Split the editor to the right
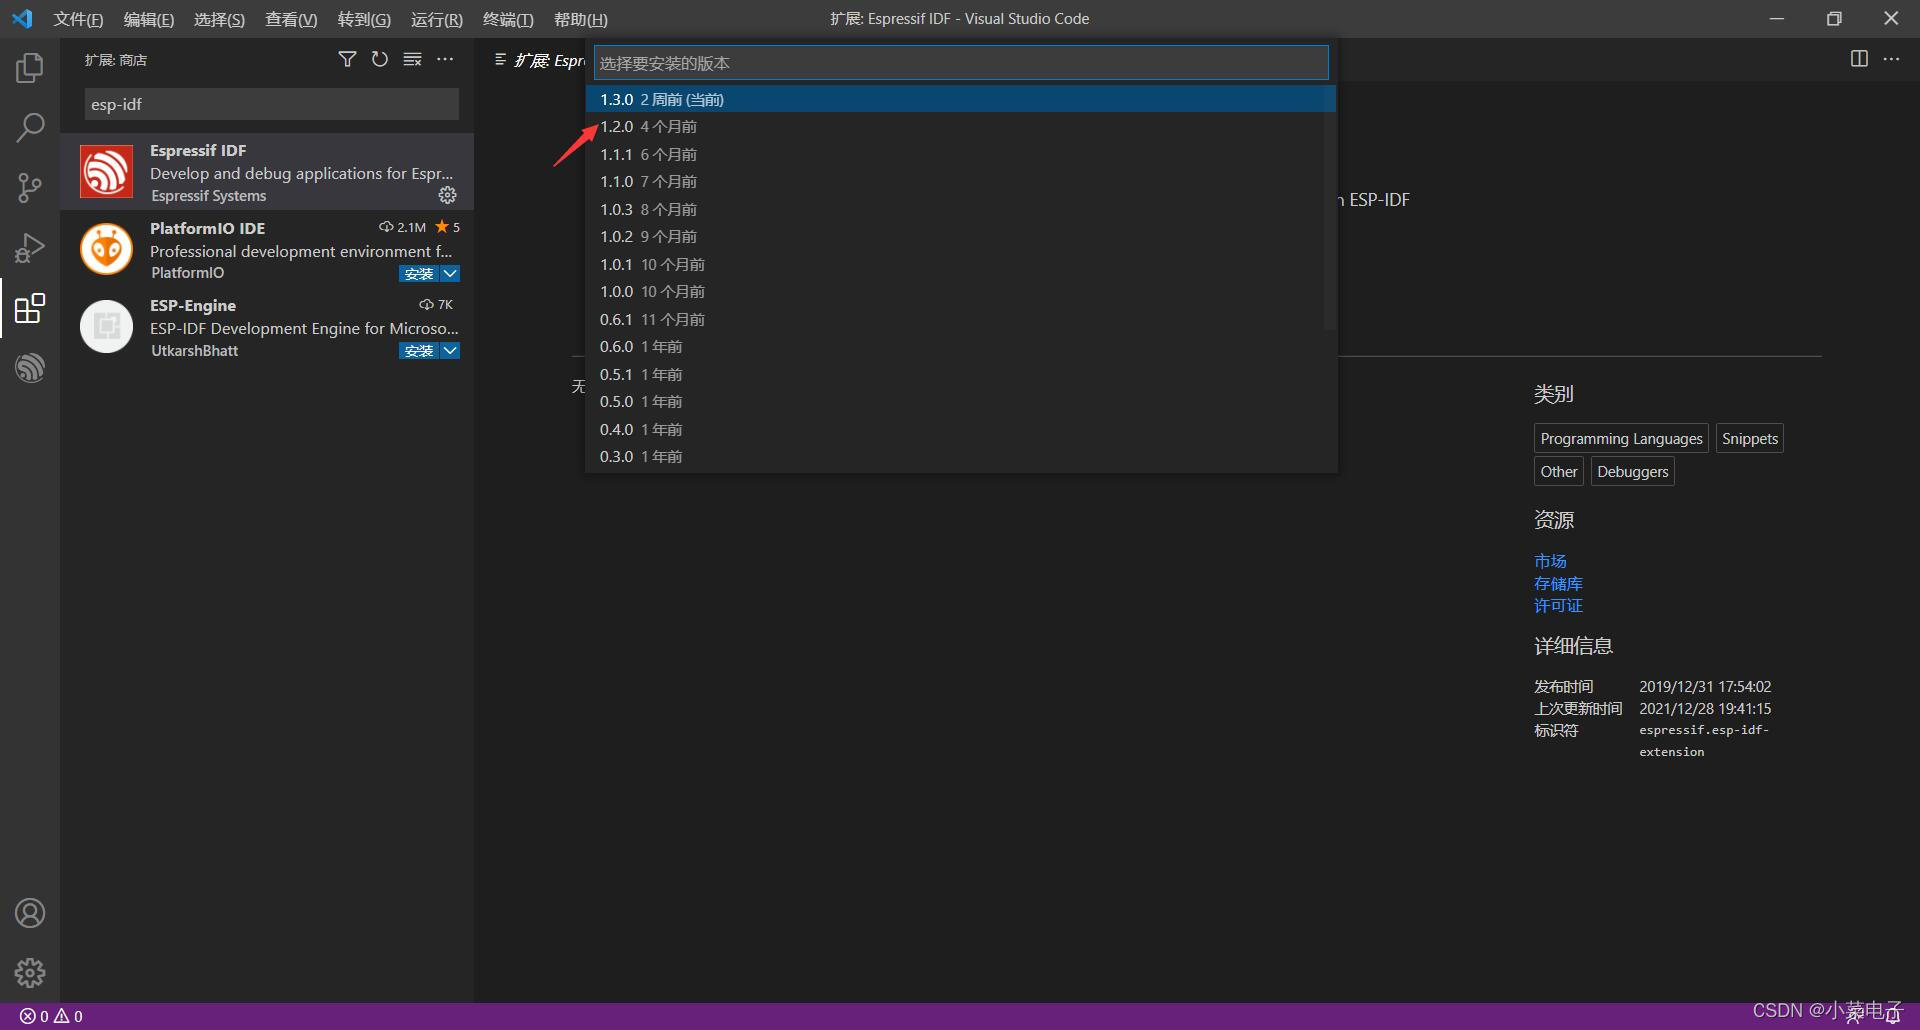 [x=1859, y=59]
